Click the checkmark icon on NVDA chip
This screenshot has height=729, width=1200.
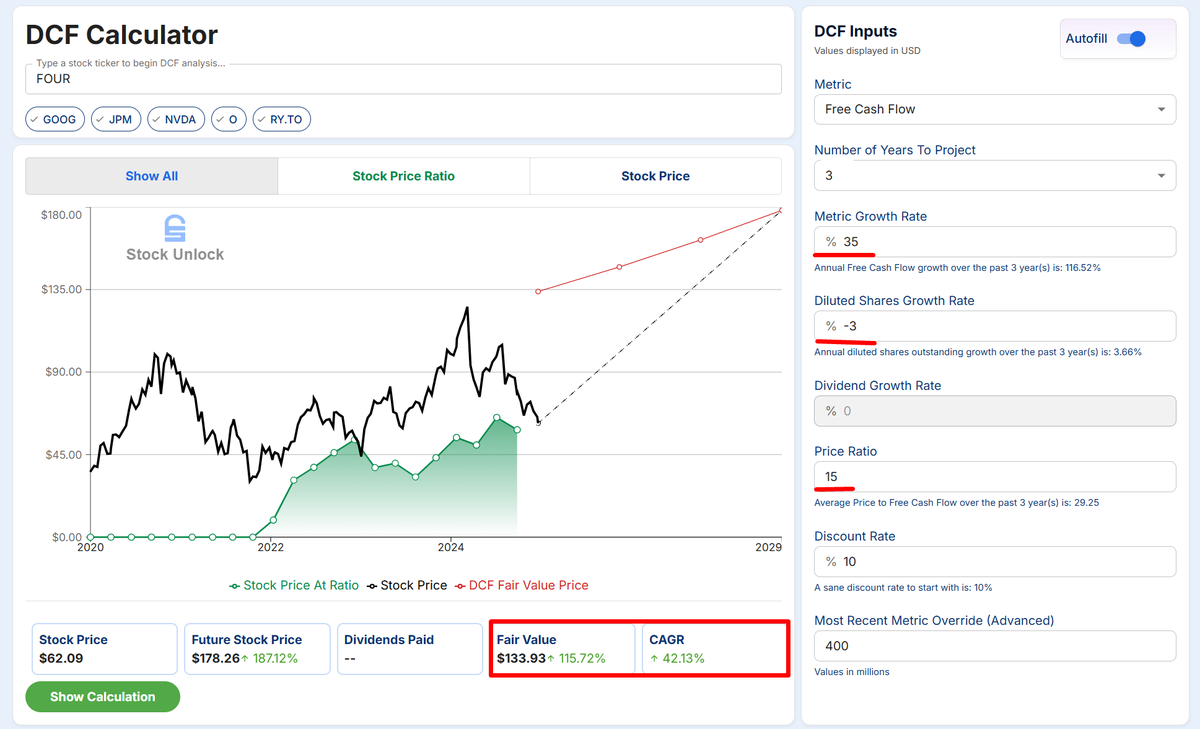pos(157,119)
